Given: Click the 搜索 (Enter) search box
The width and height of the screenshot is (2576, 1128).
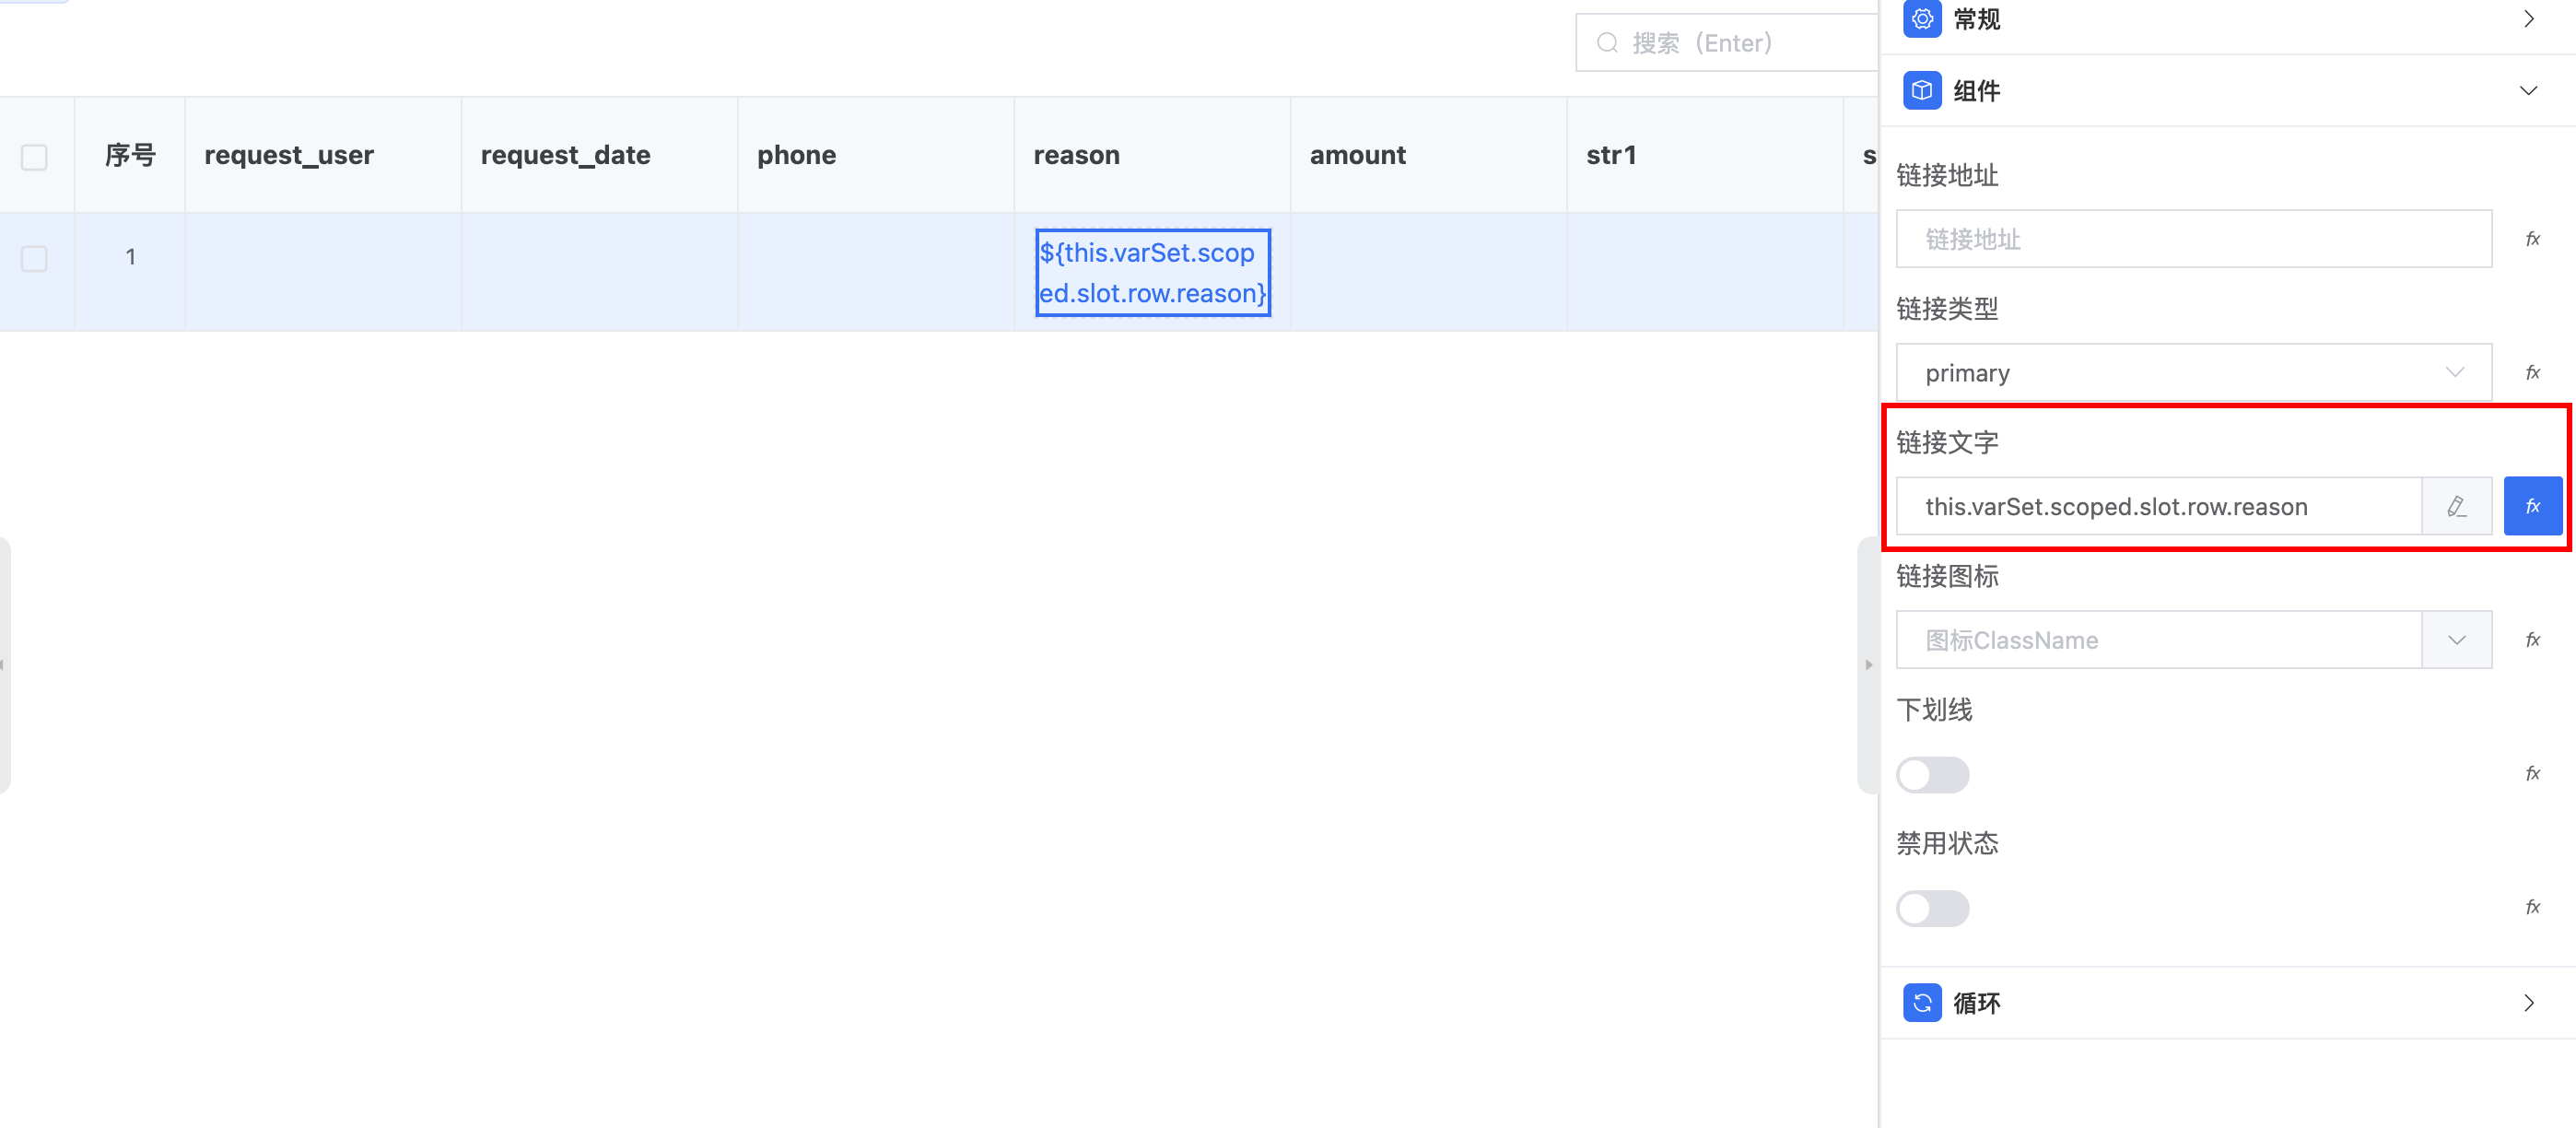Looking at the screenshot, I should coord(1727,43).
